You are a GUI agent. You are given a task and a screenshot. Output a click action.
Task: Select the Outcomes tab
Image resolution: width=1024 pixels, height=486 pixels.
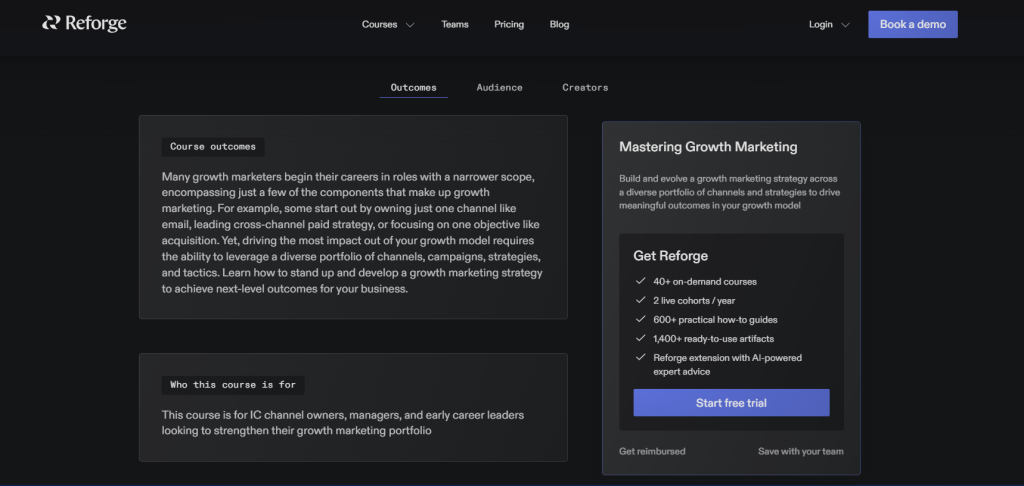coord(413,88)
